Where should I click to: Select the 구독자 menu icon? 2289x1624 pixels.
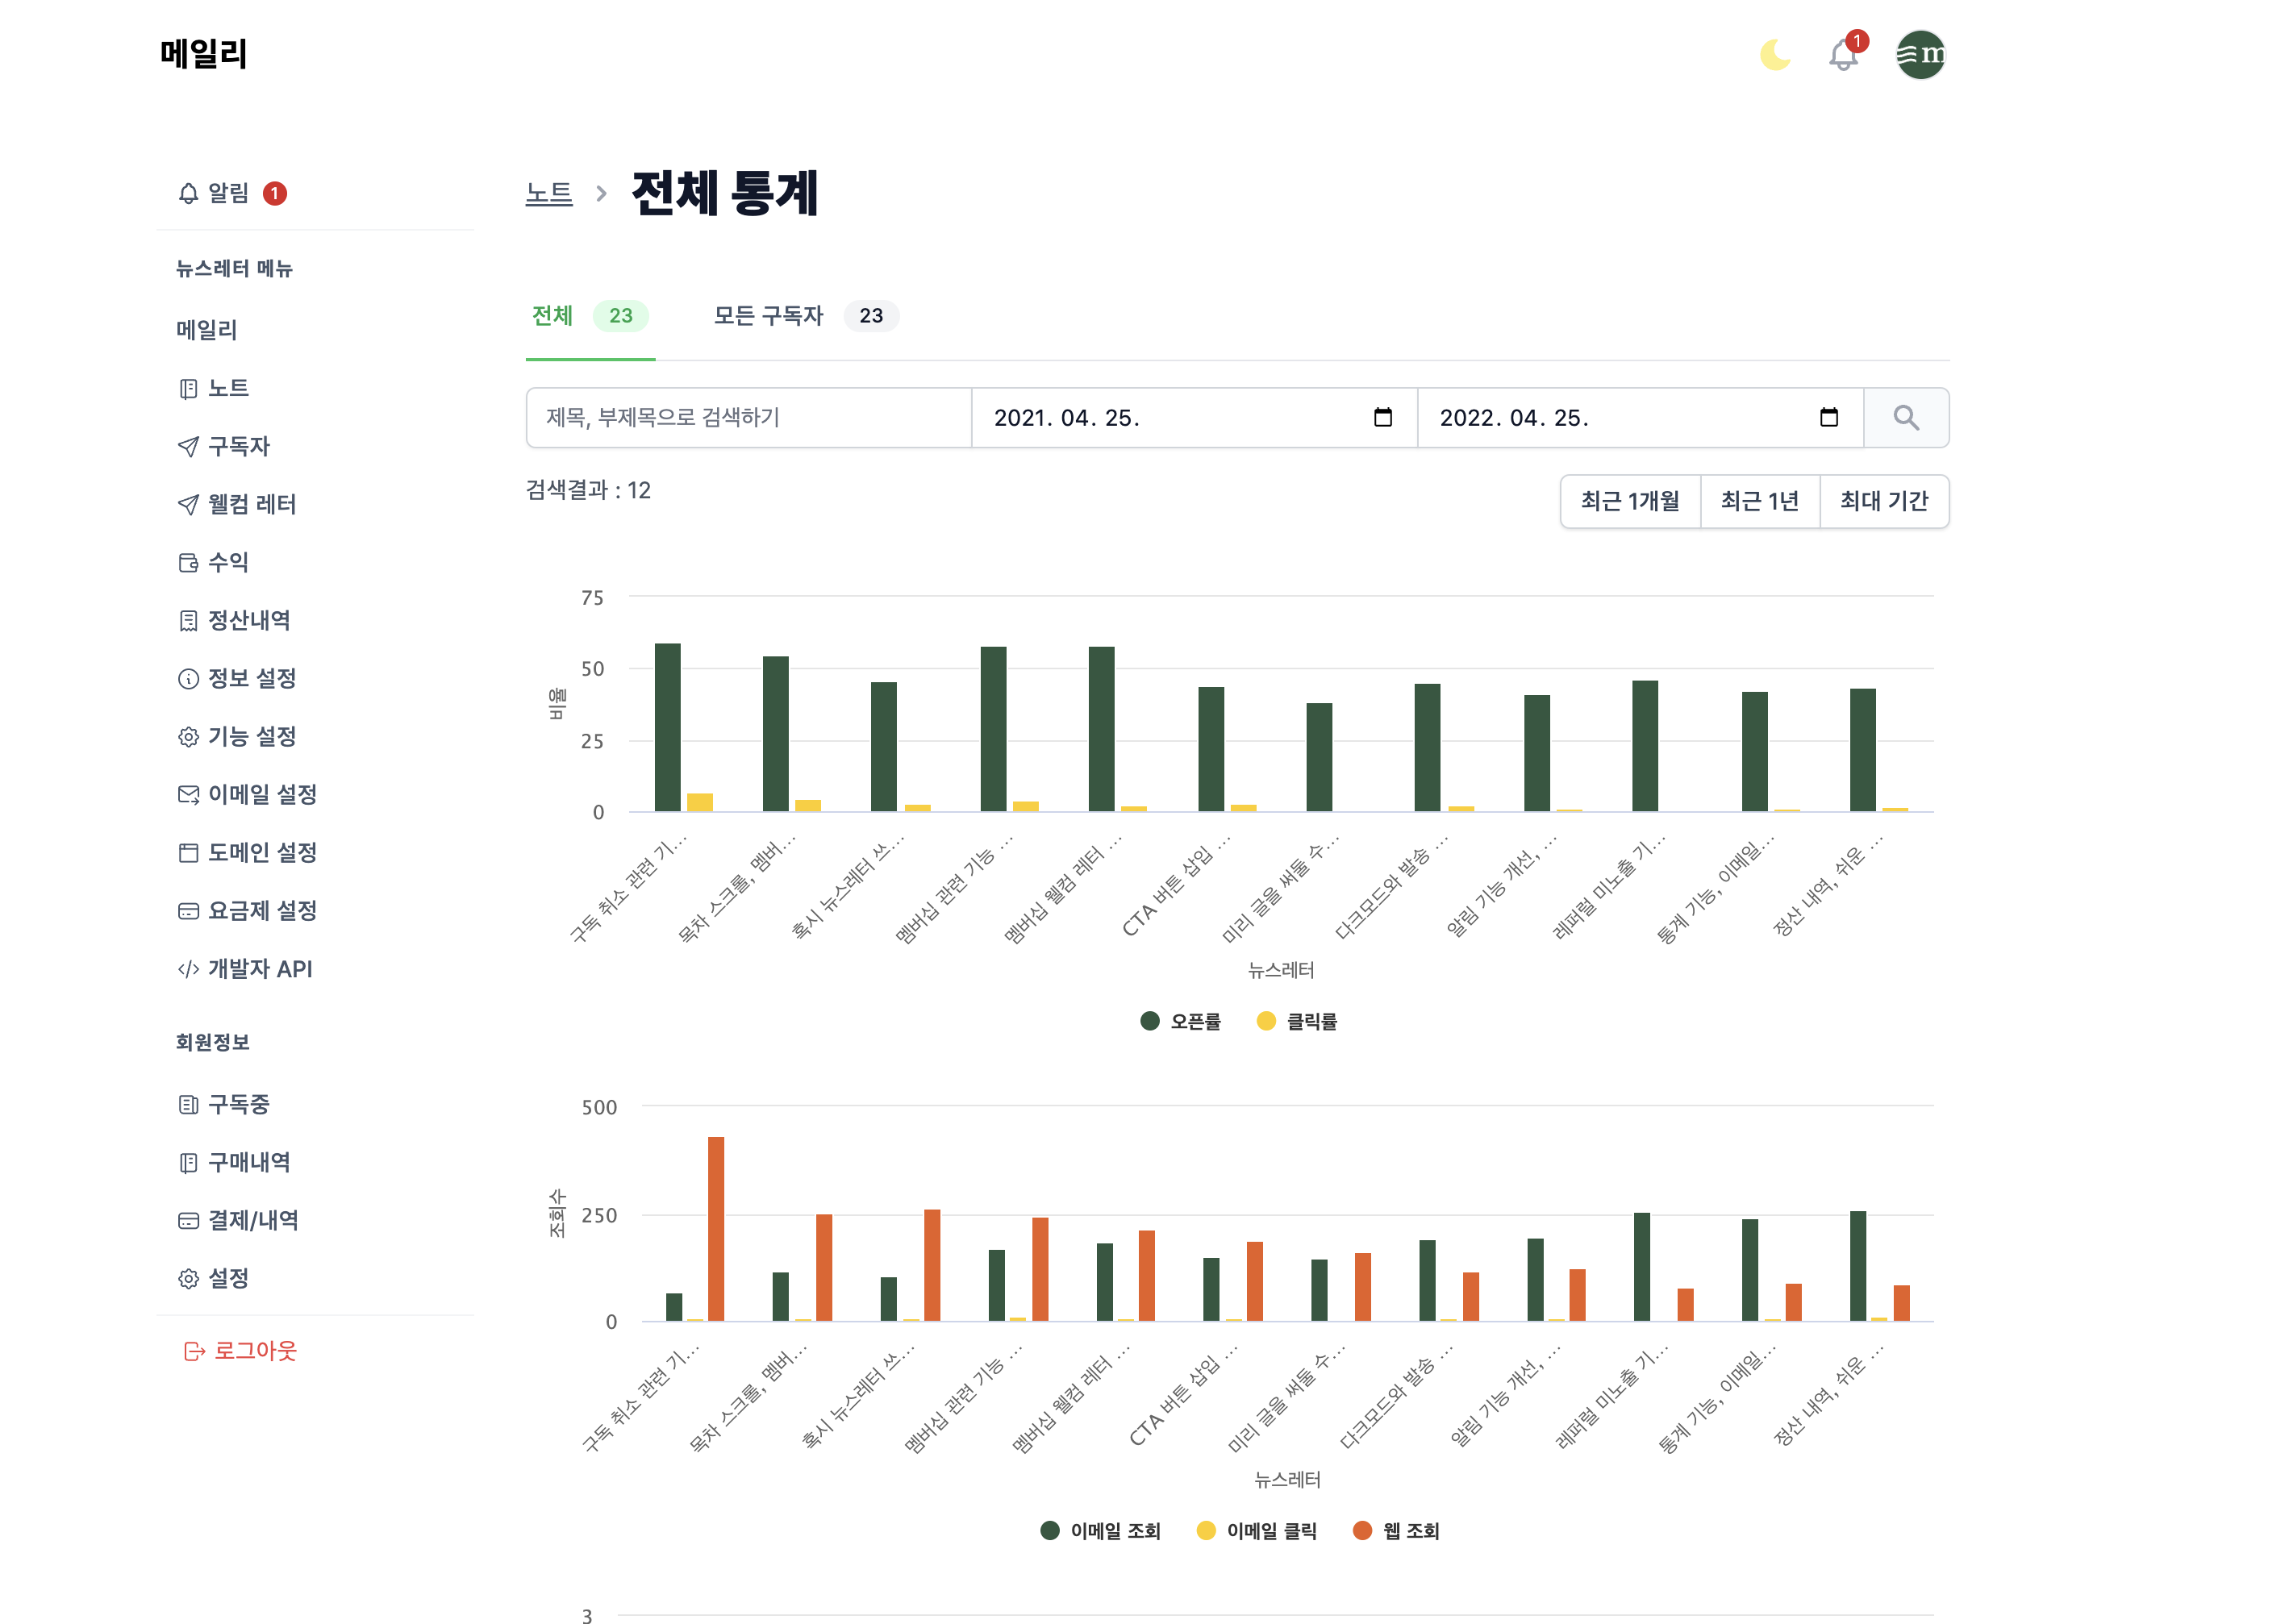click(x=190, y=447)
